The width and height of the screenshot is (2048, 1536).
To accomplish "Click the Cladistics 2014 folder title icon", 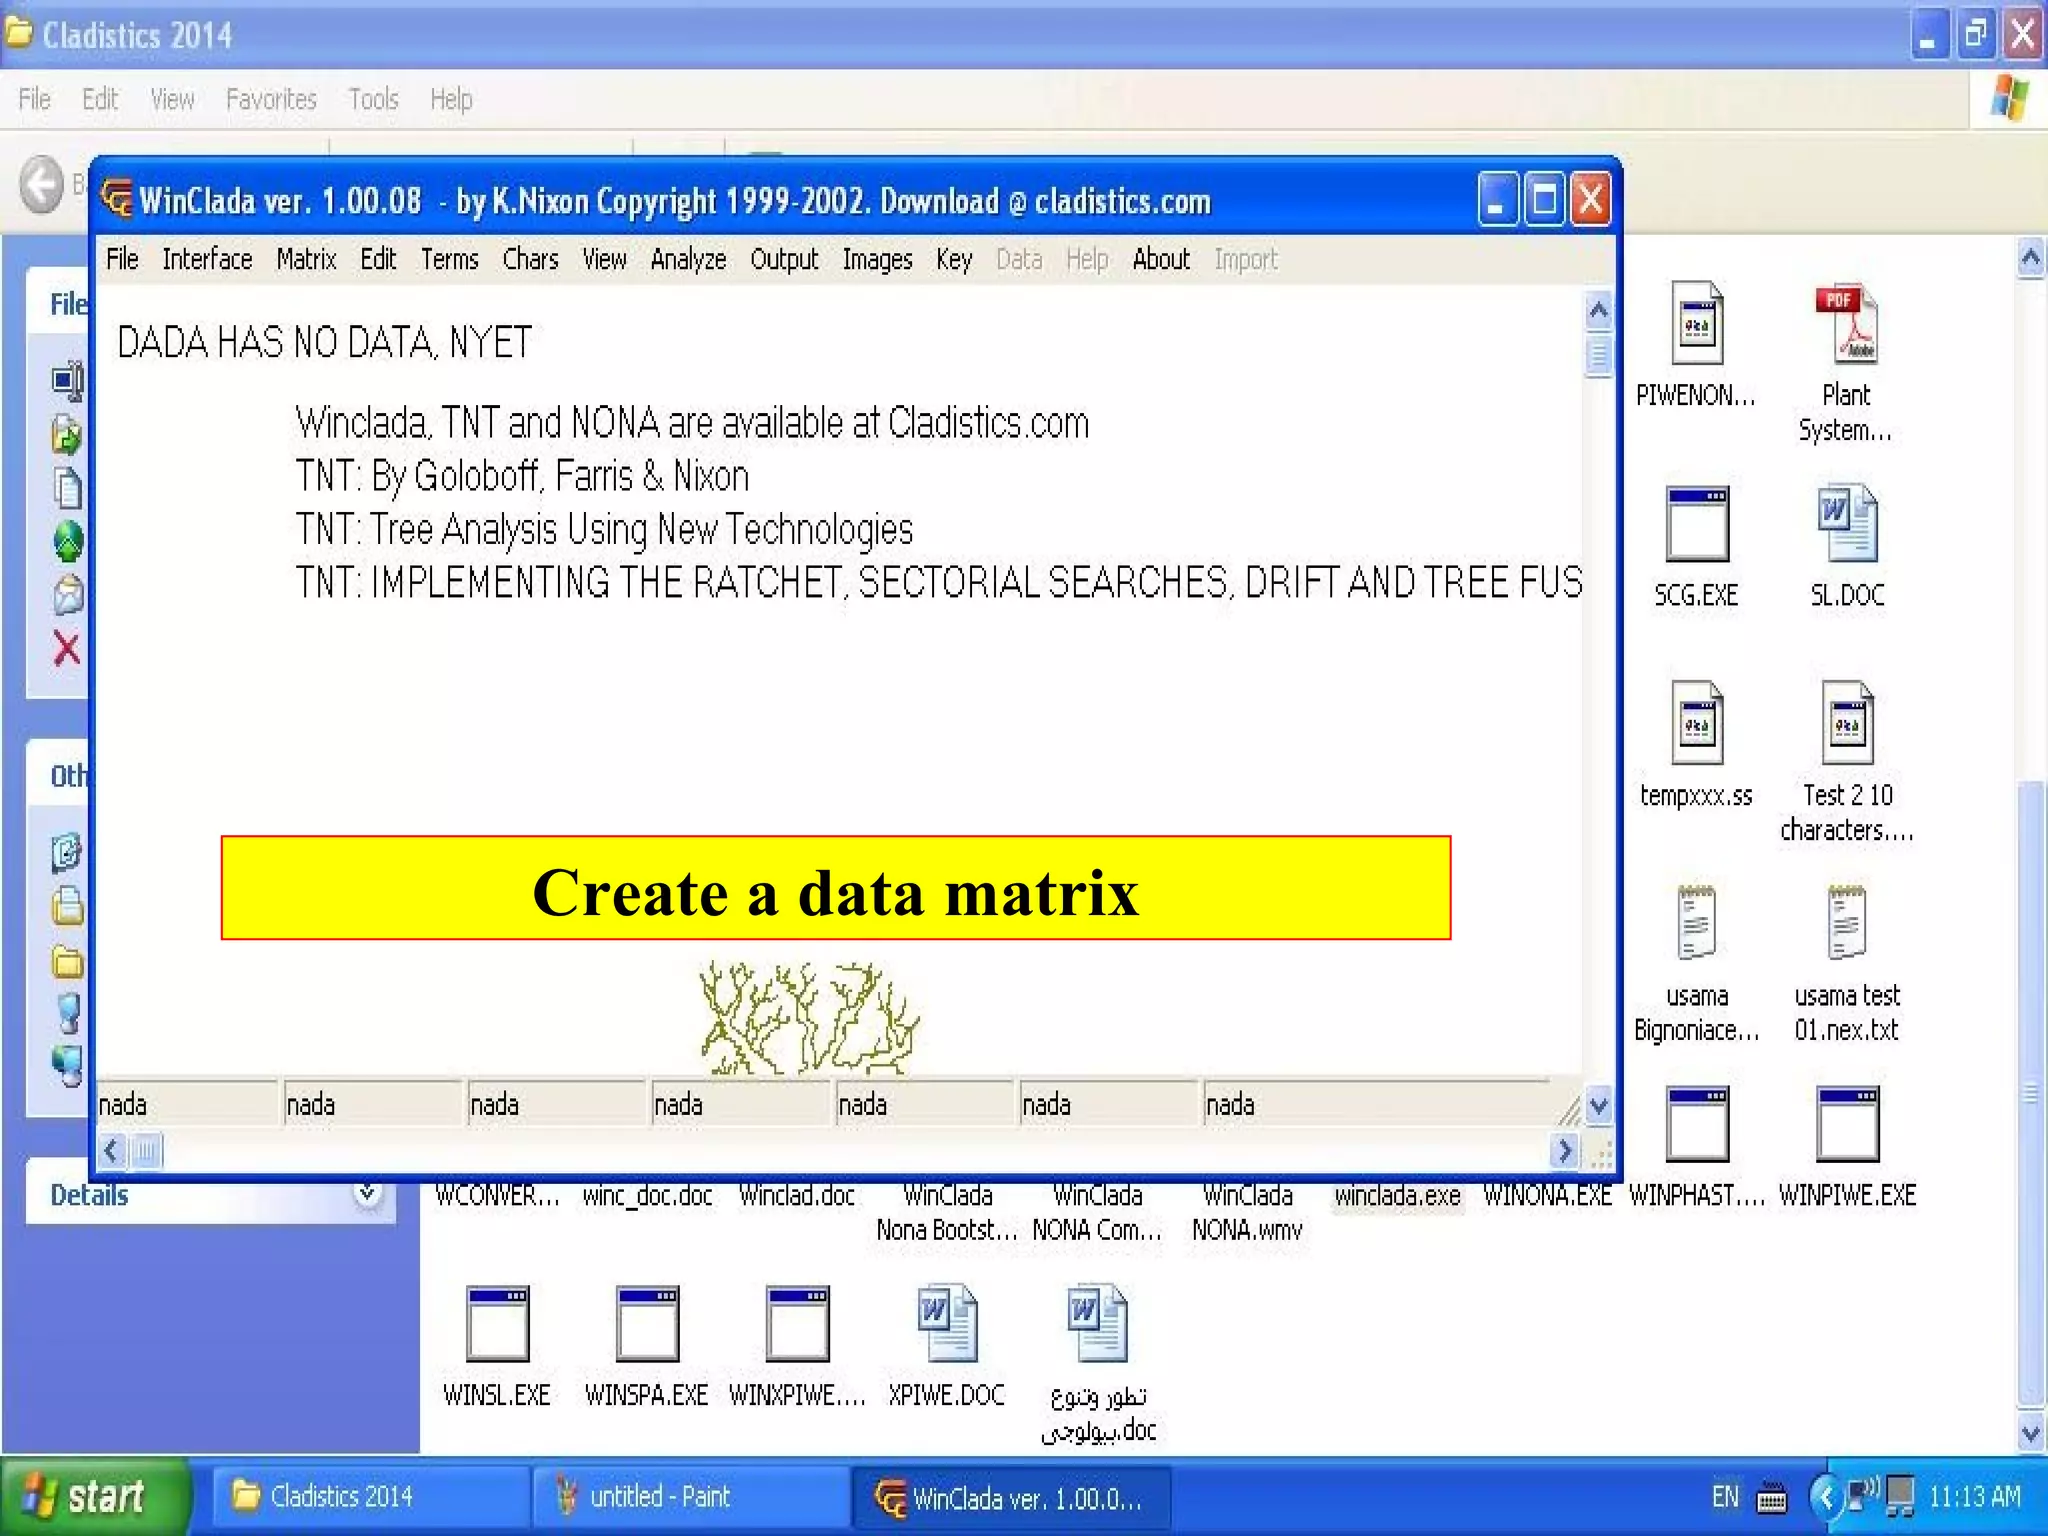I will coord(18,33).
